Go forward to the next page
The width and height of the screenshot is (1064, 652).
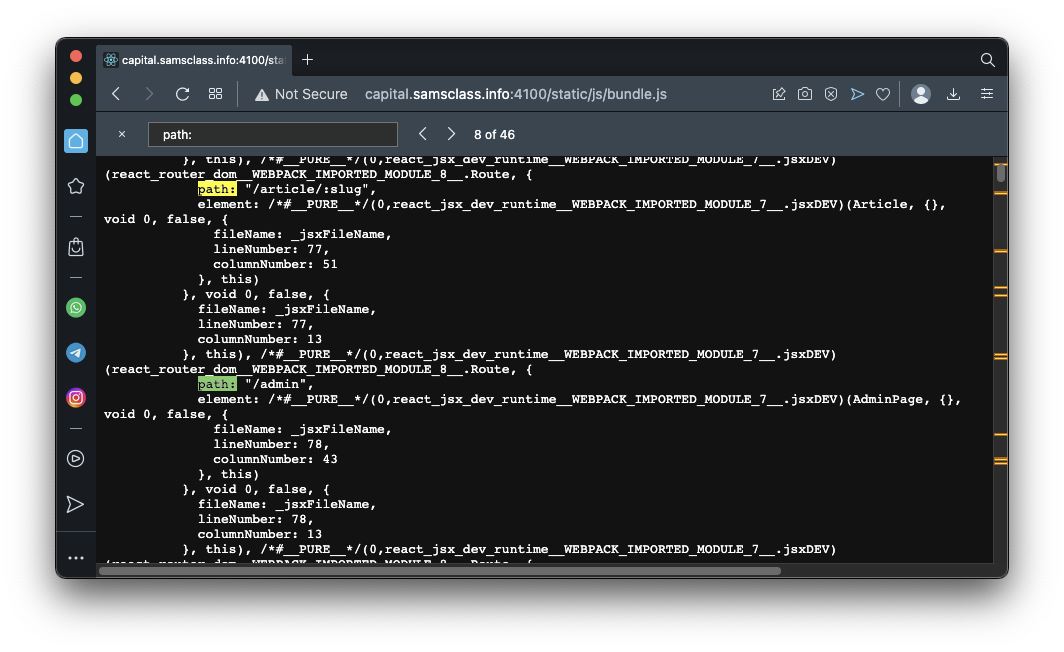(149, 94)
